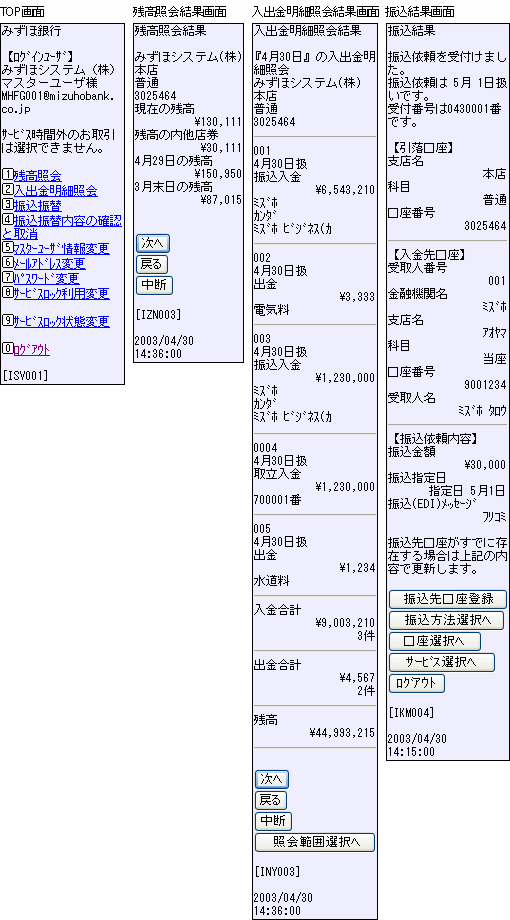Click entry 001 amount ¥6,543,210

click(344, 190)
